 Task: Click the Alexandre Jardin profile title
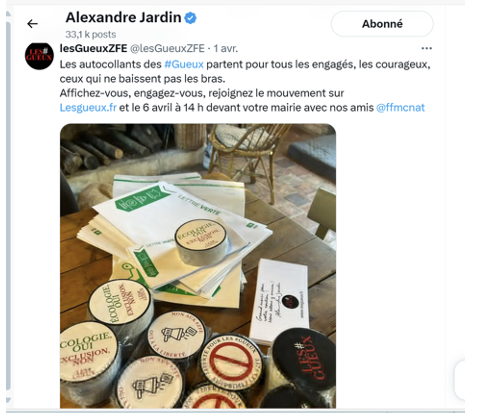[123, 17]
